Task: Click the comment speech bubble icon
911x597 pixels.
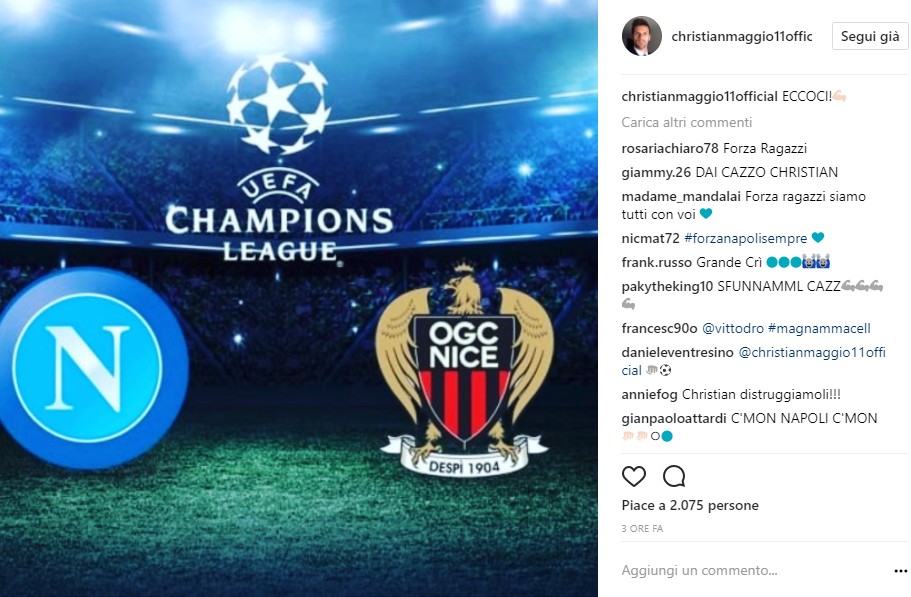Action: tap(674, 476)
